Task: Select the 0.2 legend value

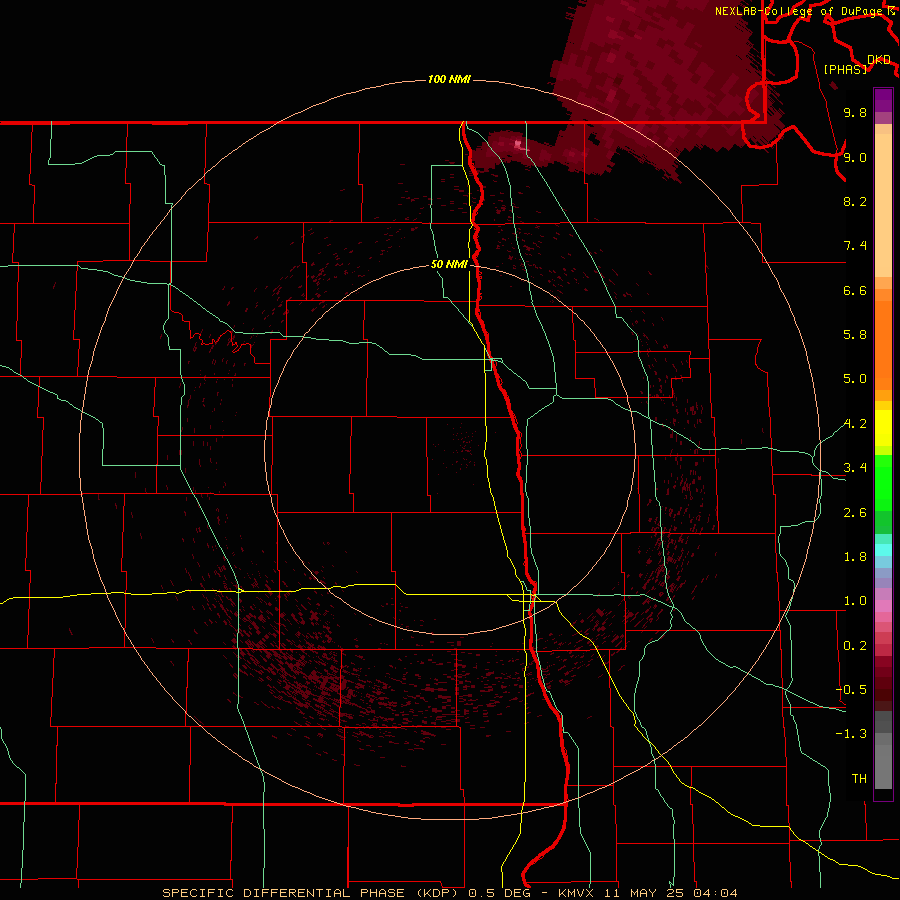Action: pyautogui.click(x=855, y=646)
